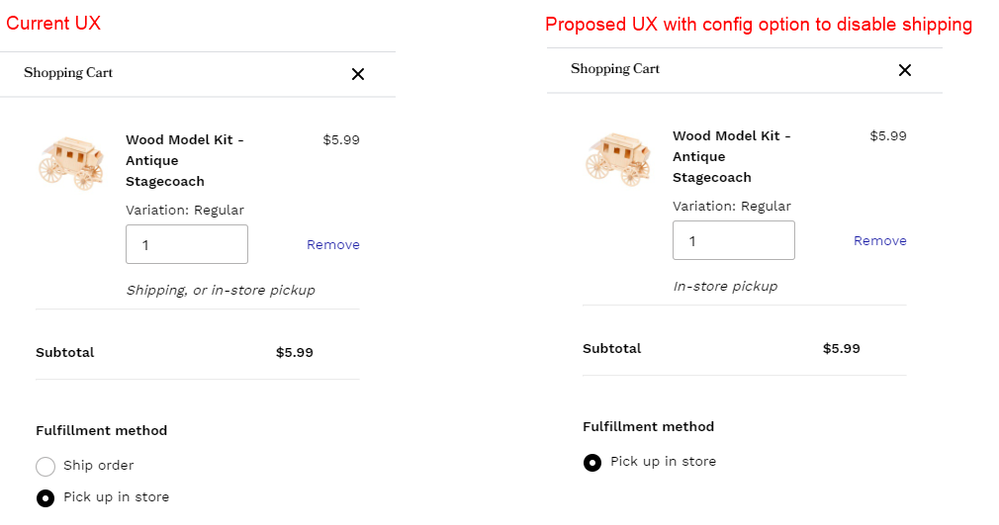The width and height of the screenshot is (999, 525).
Task: Remove the item from Current UX cart
Action: [x=333, y=245]
